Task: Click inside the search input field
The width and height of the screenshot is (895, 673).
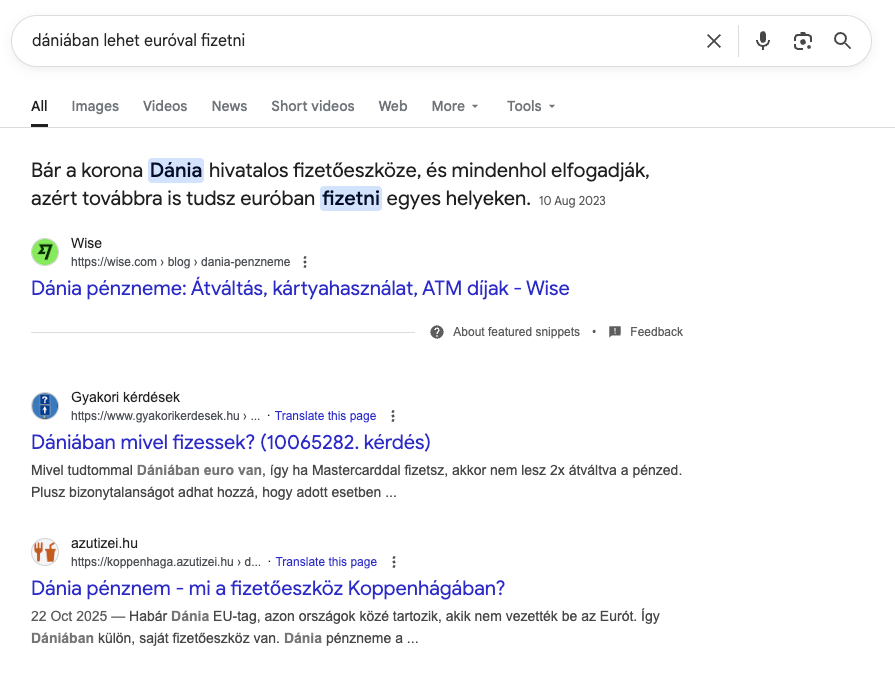Action: point(360,41)
